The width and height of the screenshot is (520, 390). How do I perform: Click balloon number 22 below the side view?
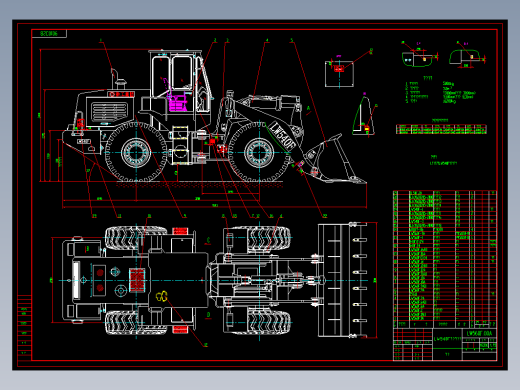click(x=325, y=216)
